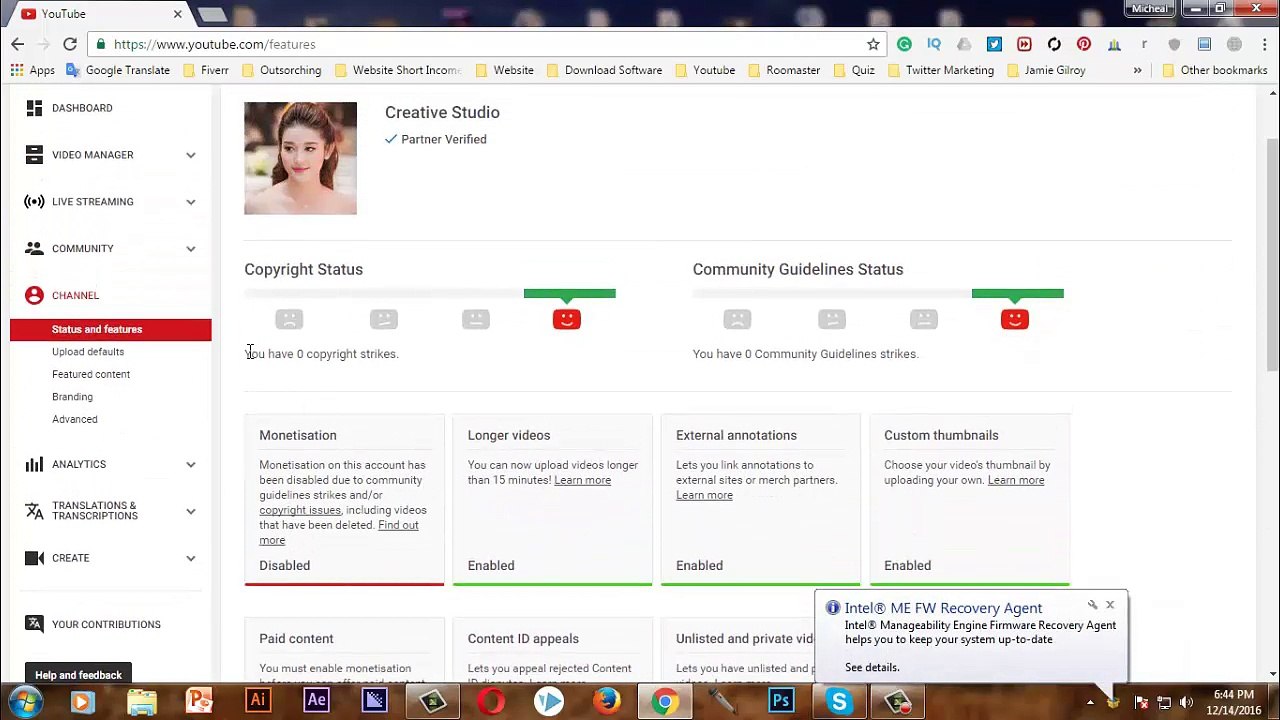Bookmark this page with the star icon

[873, 44]
